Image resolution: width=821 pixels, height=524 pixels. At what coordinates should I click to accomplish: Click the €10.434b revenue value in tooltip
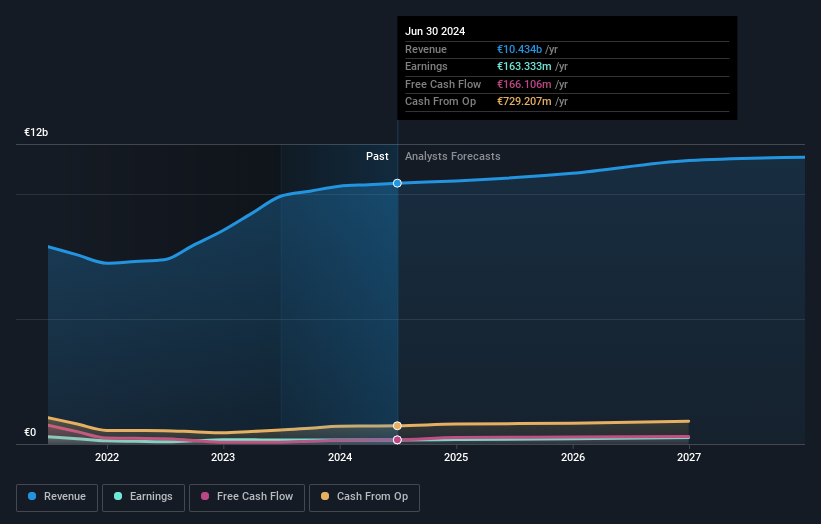[x=519, y=49]
